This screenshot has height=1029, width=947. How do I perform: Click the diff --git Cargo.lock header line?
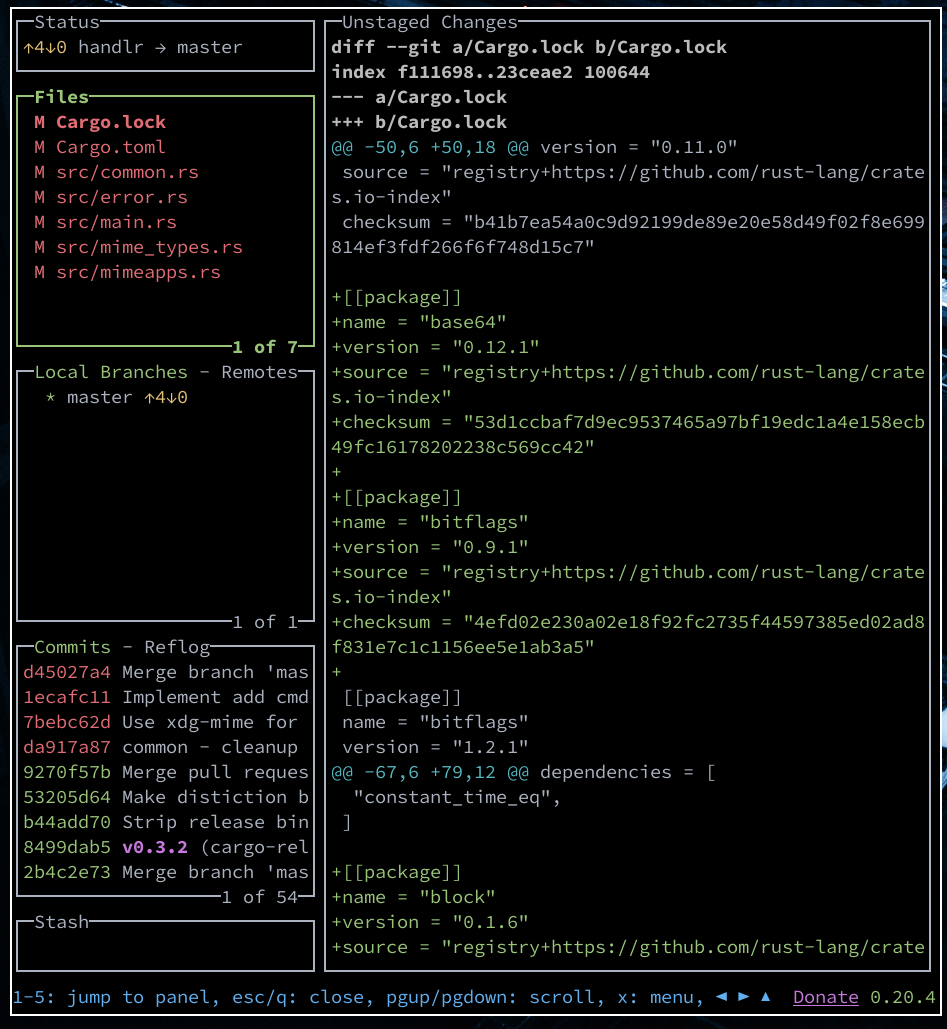529,47
